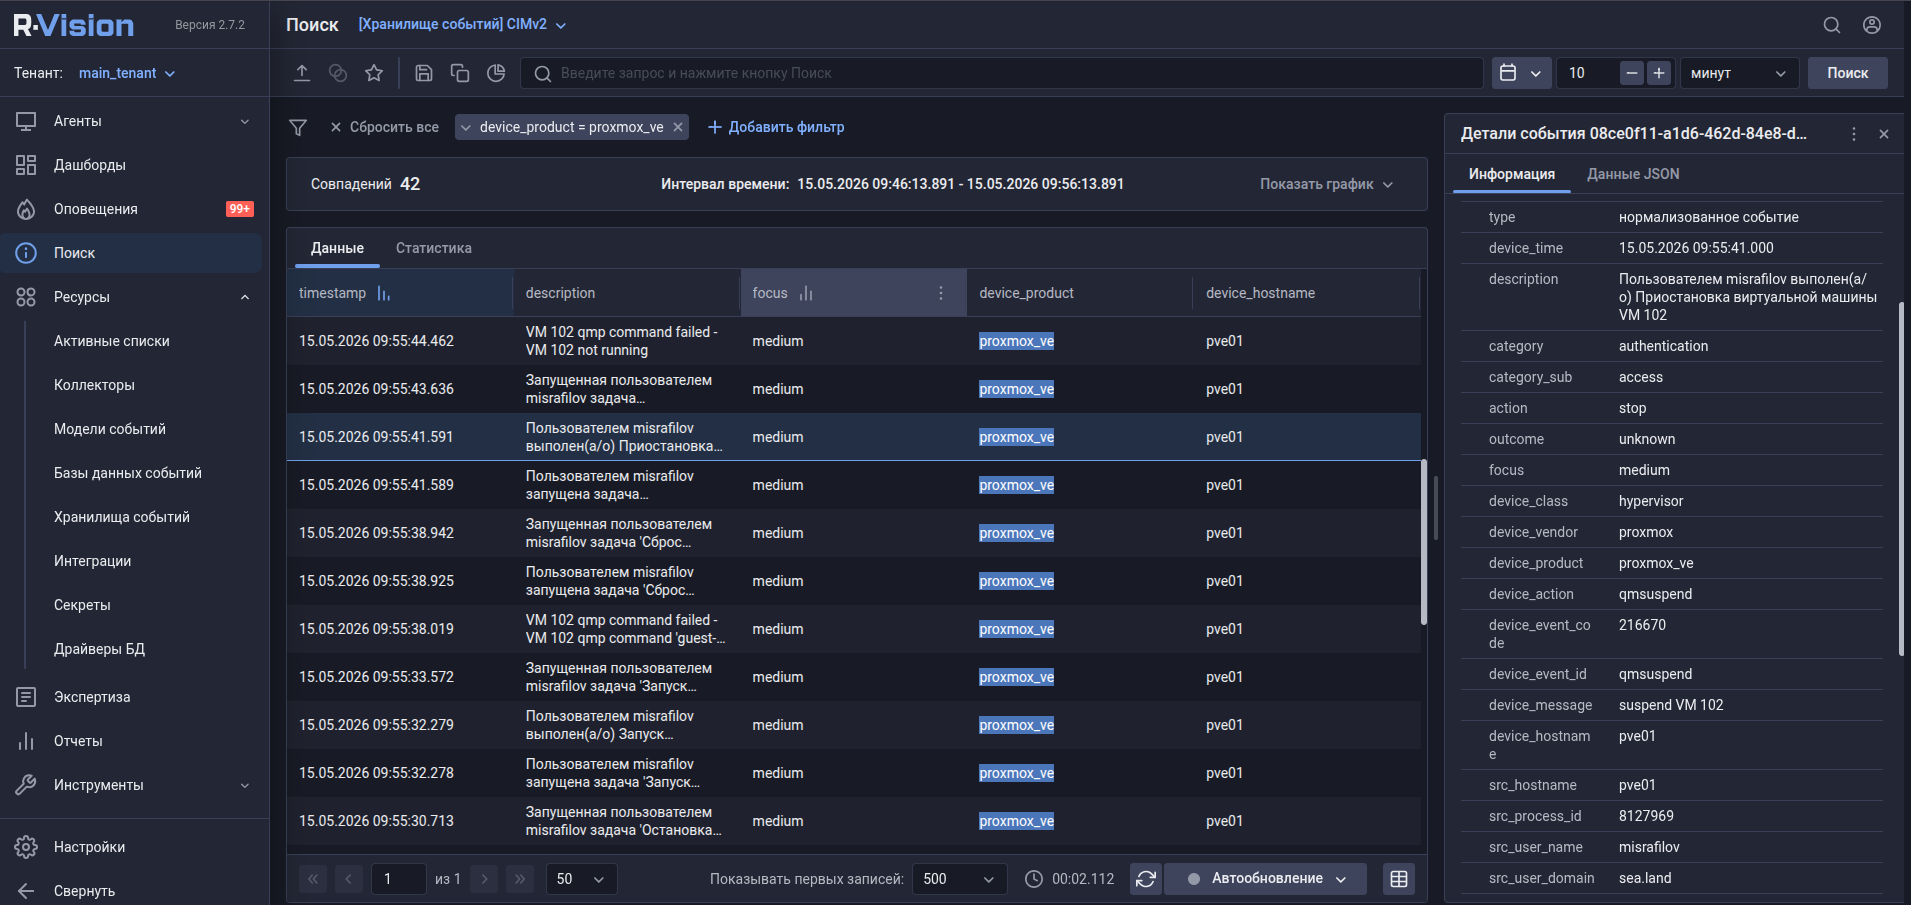Click the pie chart icon in toolbar
This screenshot has height=905, width=1911.
tap(496, 73)
